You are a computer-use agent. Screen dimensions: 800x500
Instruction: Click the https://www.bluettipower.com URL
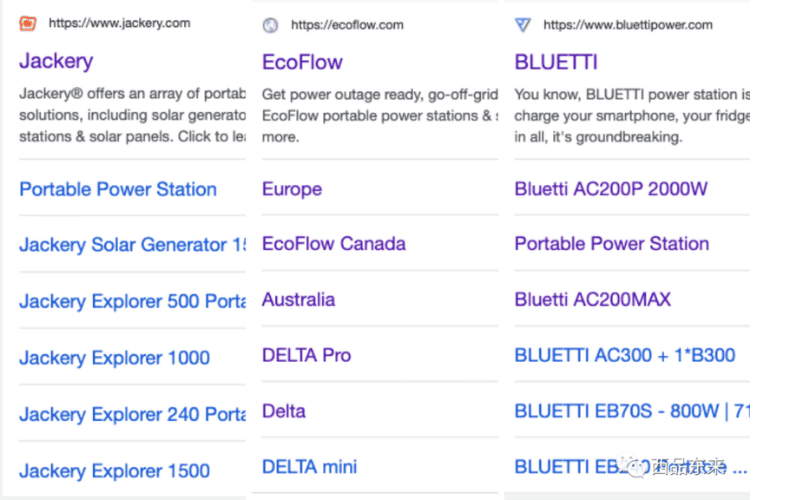coord(628,25)
